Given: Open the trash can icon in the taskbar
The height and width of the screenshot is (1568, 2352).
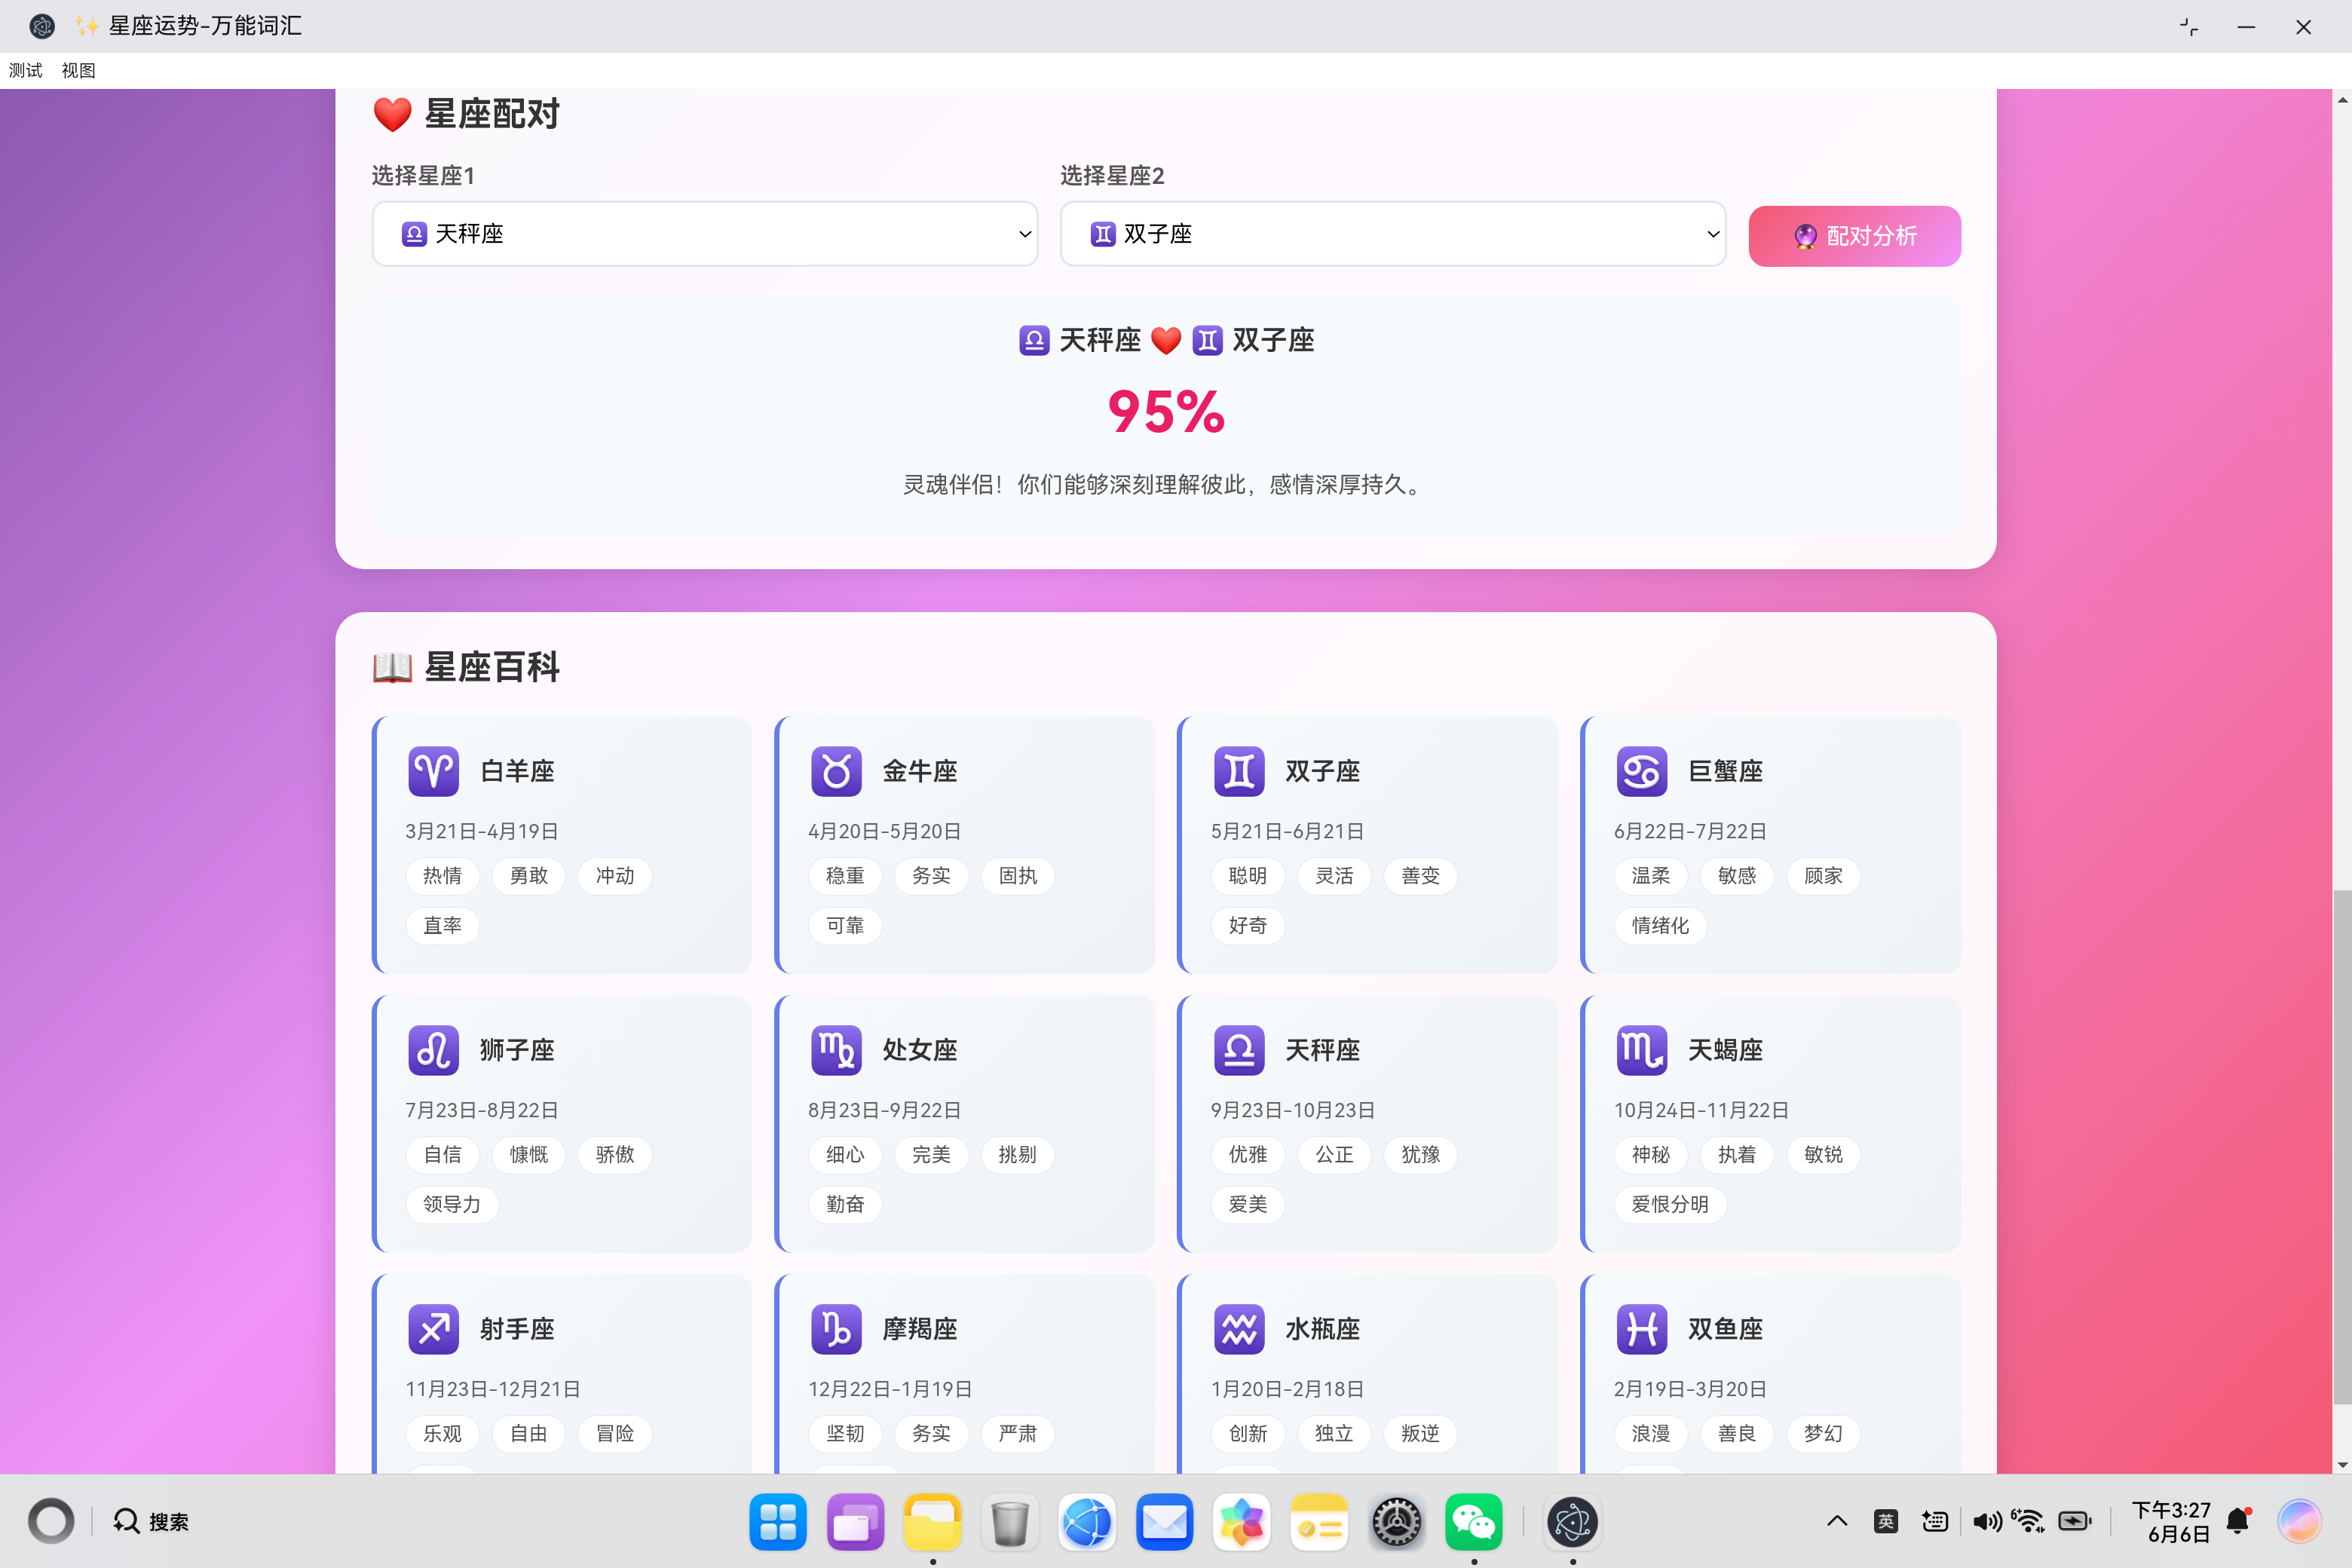Looking at the screenshot, I should click(x=1010, y=1522).
